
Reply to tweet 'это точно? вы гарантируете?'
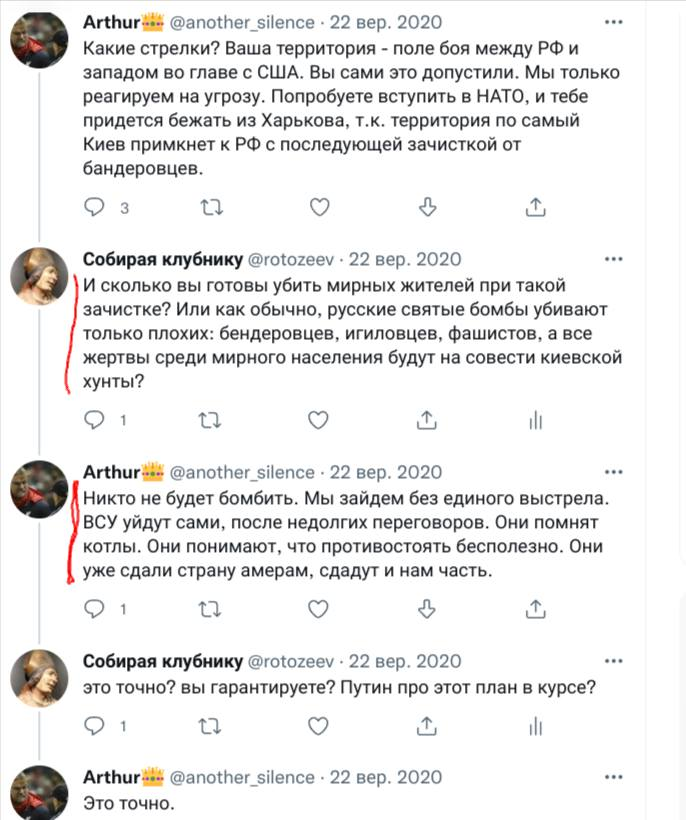[x=95, y=726]
